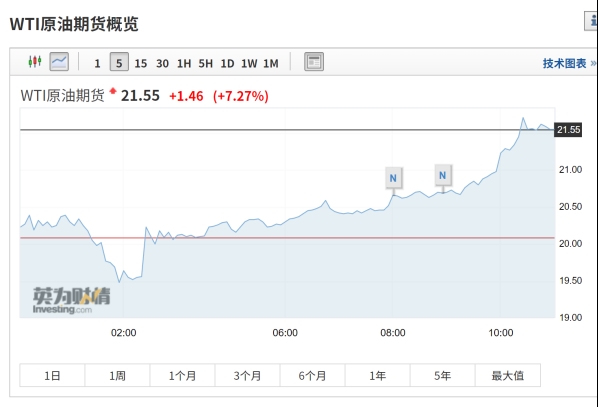The width and height of the screenshot is (598, 407).
Task: Select the 1日 range tab
Action: pos(52,376)
